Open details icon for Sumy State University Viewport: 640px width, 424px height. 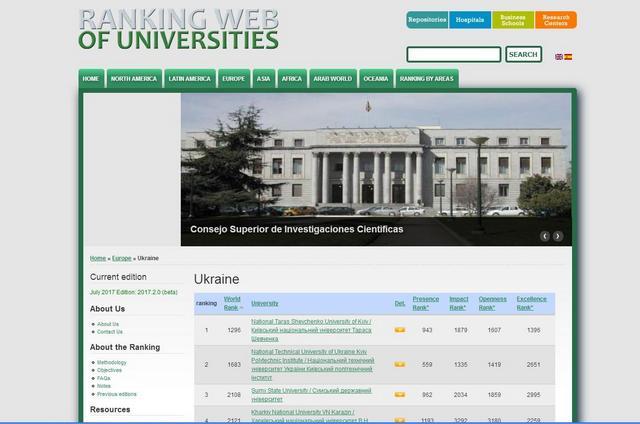click(x=400, y=395)
